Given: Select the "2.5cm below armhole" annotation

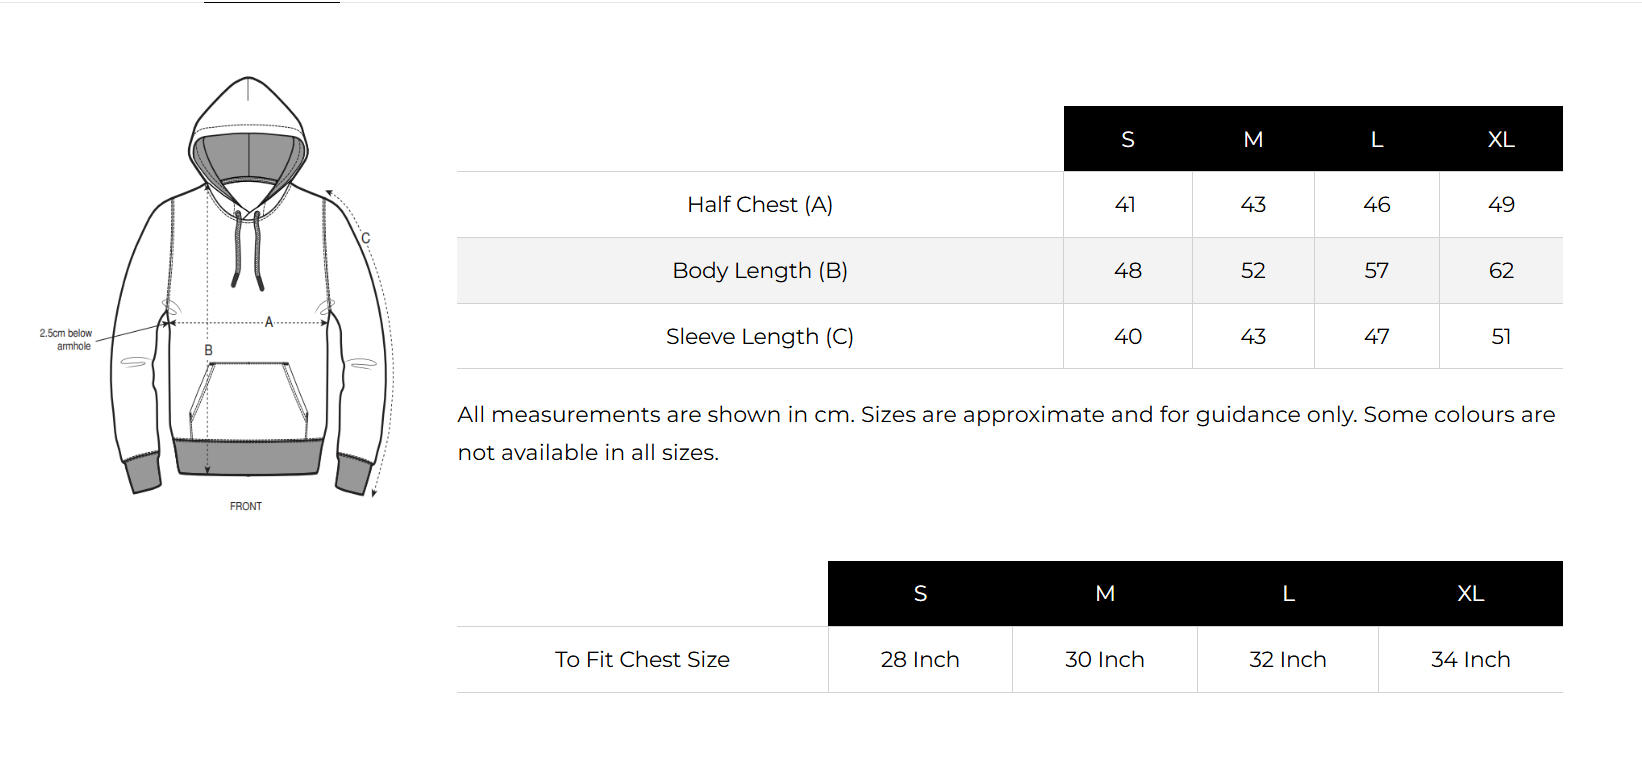Looking at the screenshot, I should click(66, 340).
